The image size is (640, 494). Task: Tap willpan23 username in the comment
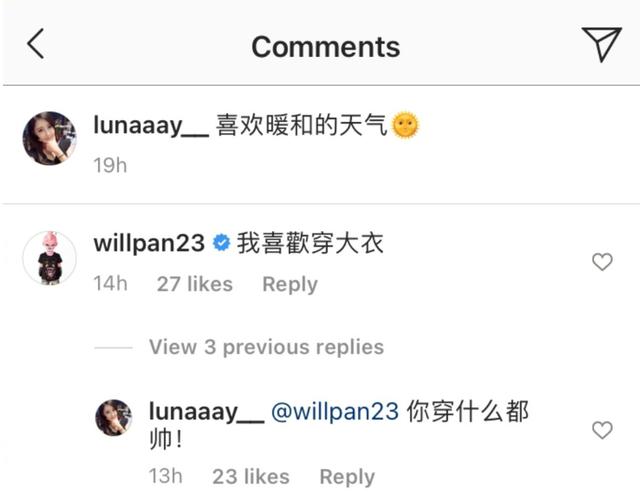(149, 243)
